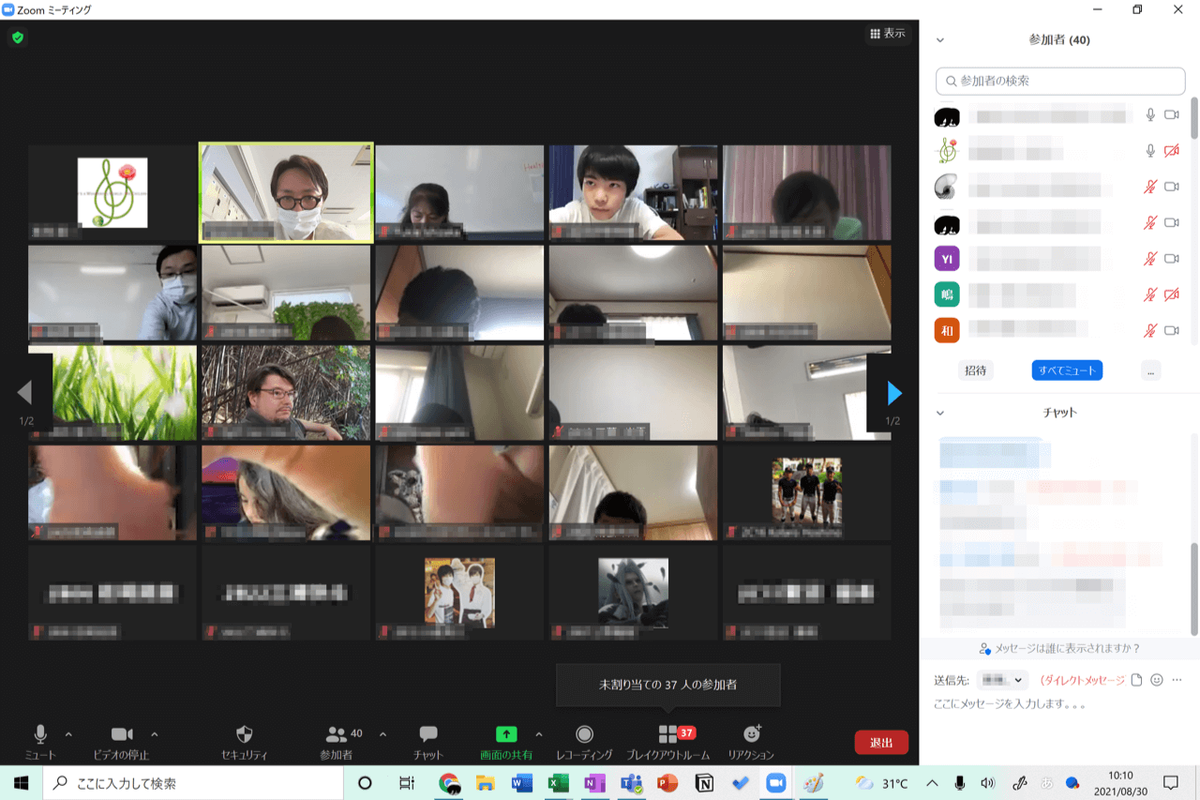Open the 表示 view layout menu

tap(887, 33)
